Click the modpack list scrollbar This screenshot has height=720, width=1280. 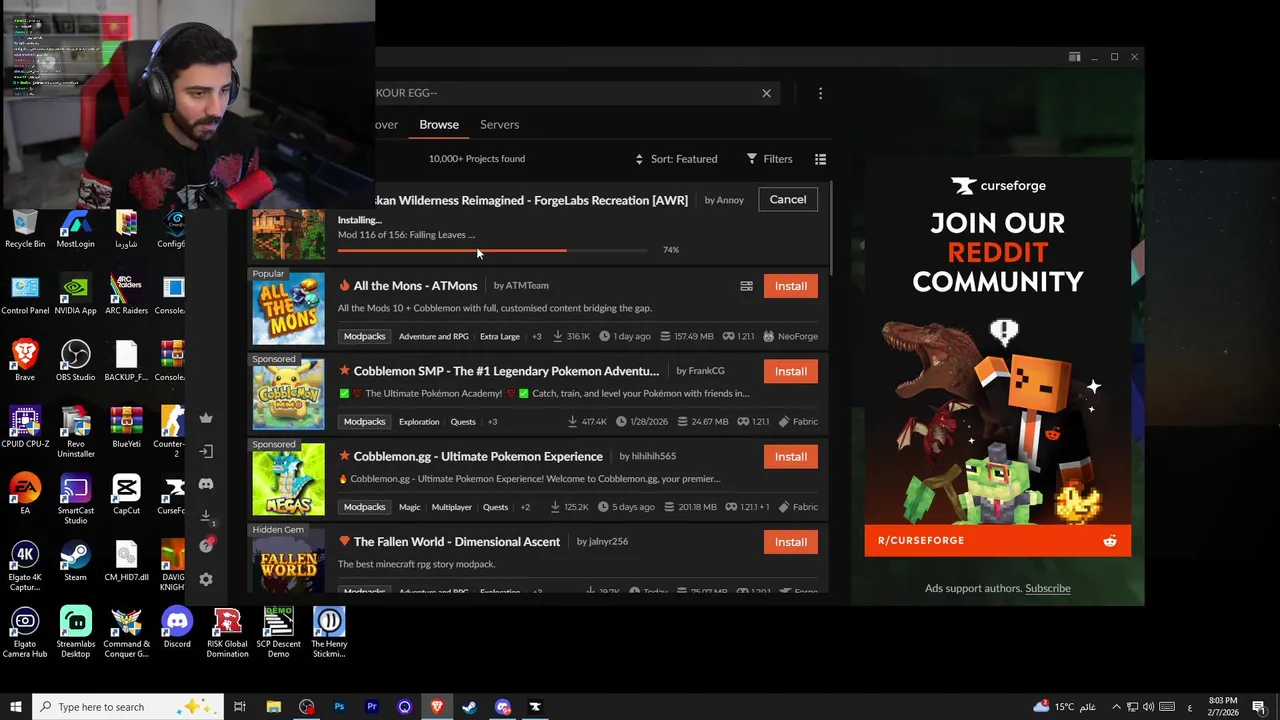[x=830, y=230]
